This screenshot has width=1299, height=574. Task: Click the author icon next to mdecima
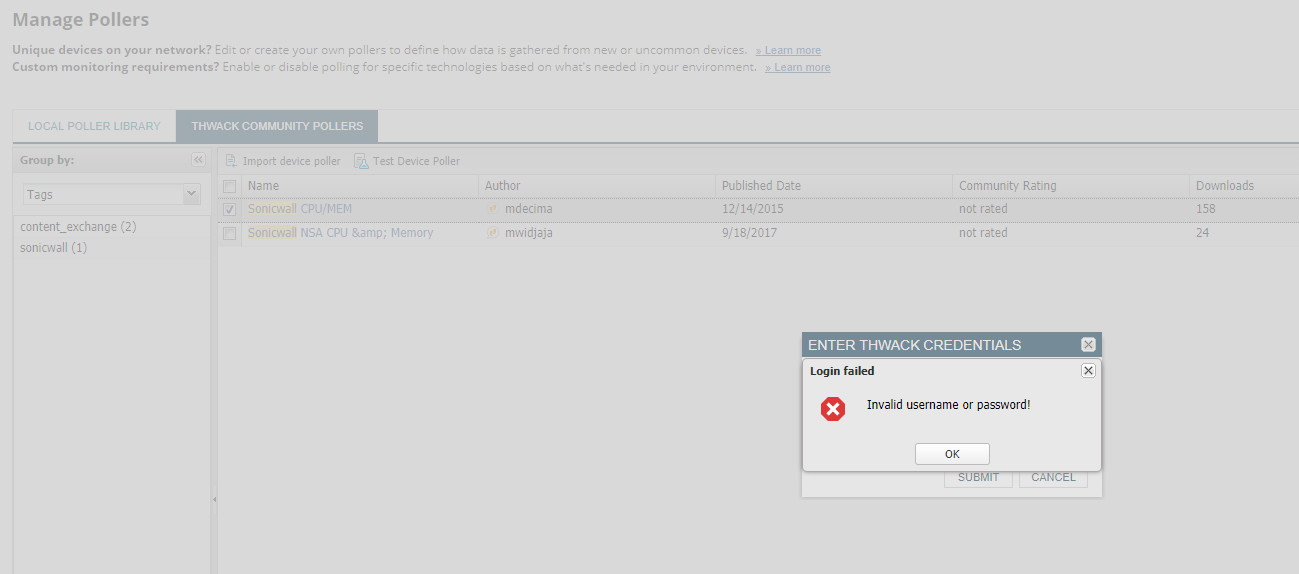pos(492,209)
